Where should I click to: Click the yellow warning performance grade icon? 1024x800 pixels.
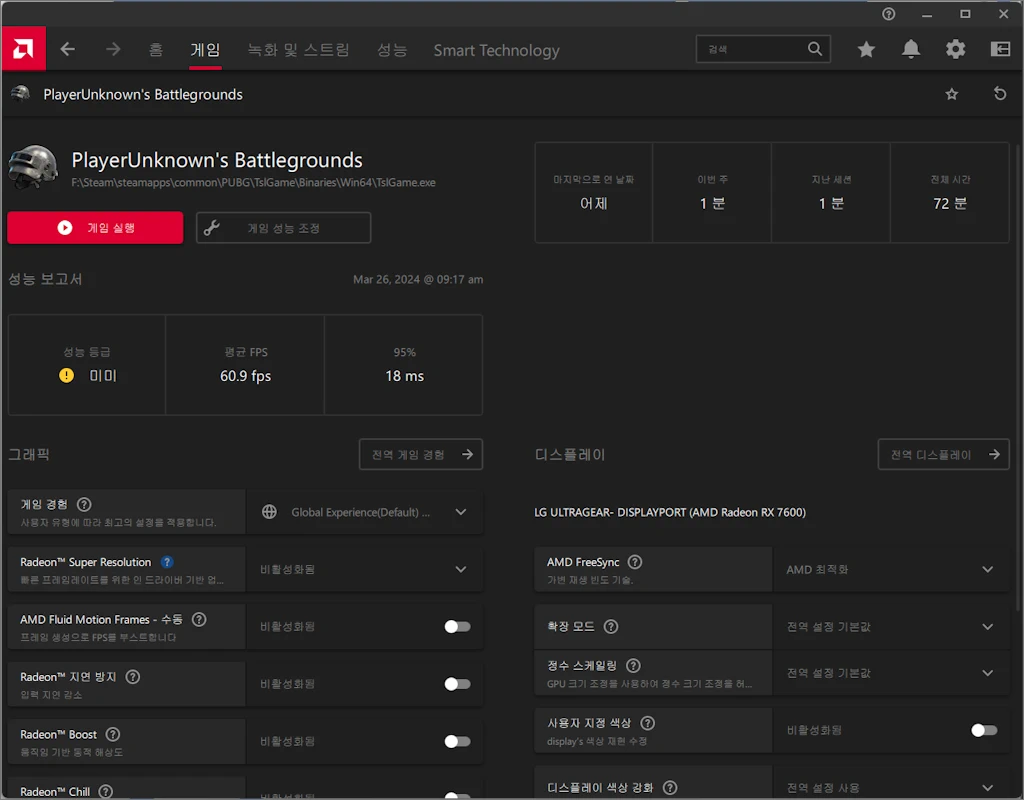(67, 376)
